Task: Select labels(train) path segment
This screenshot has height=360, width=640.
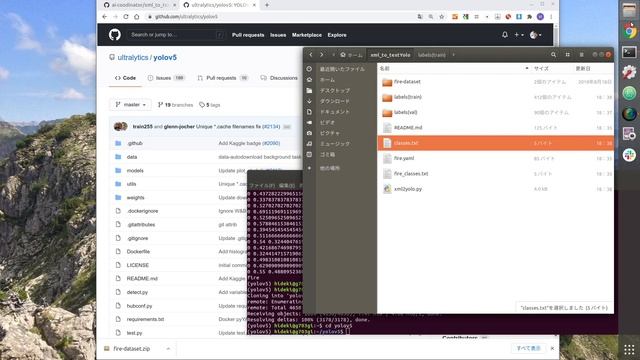Action: (431, 55)
